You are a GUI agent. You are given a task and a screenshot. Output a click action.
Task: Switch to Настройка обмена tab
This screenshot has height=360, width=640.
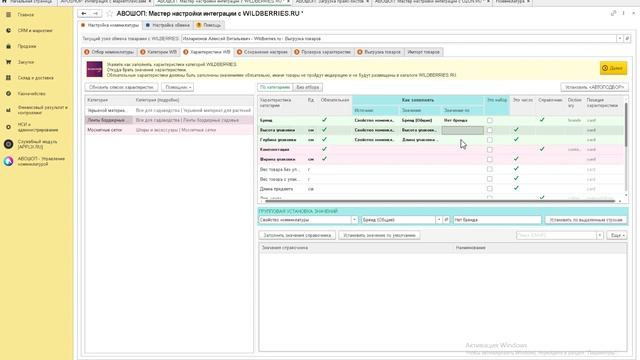click(x=168, y=25)
